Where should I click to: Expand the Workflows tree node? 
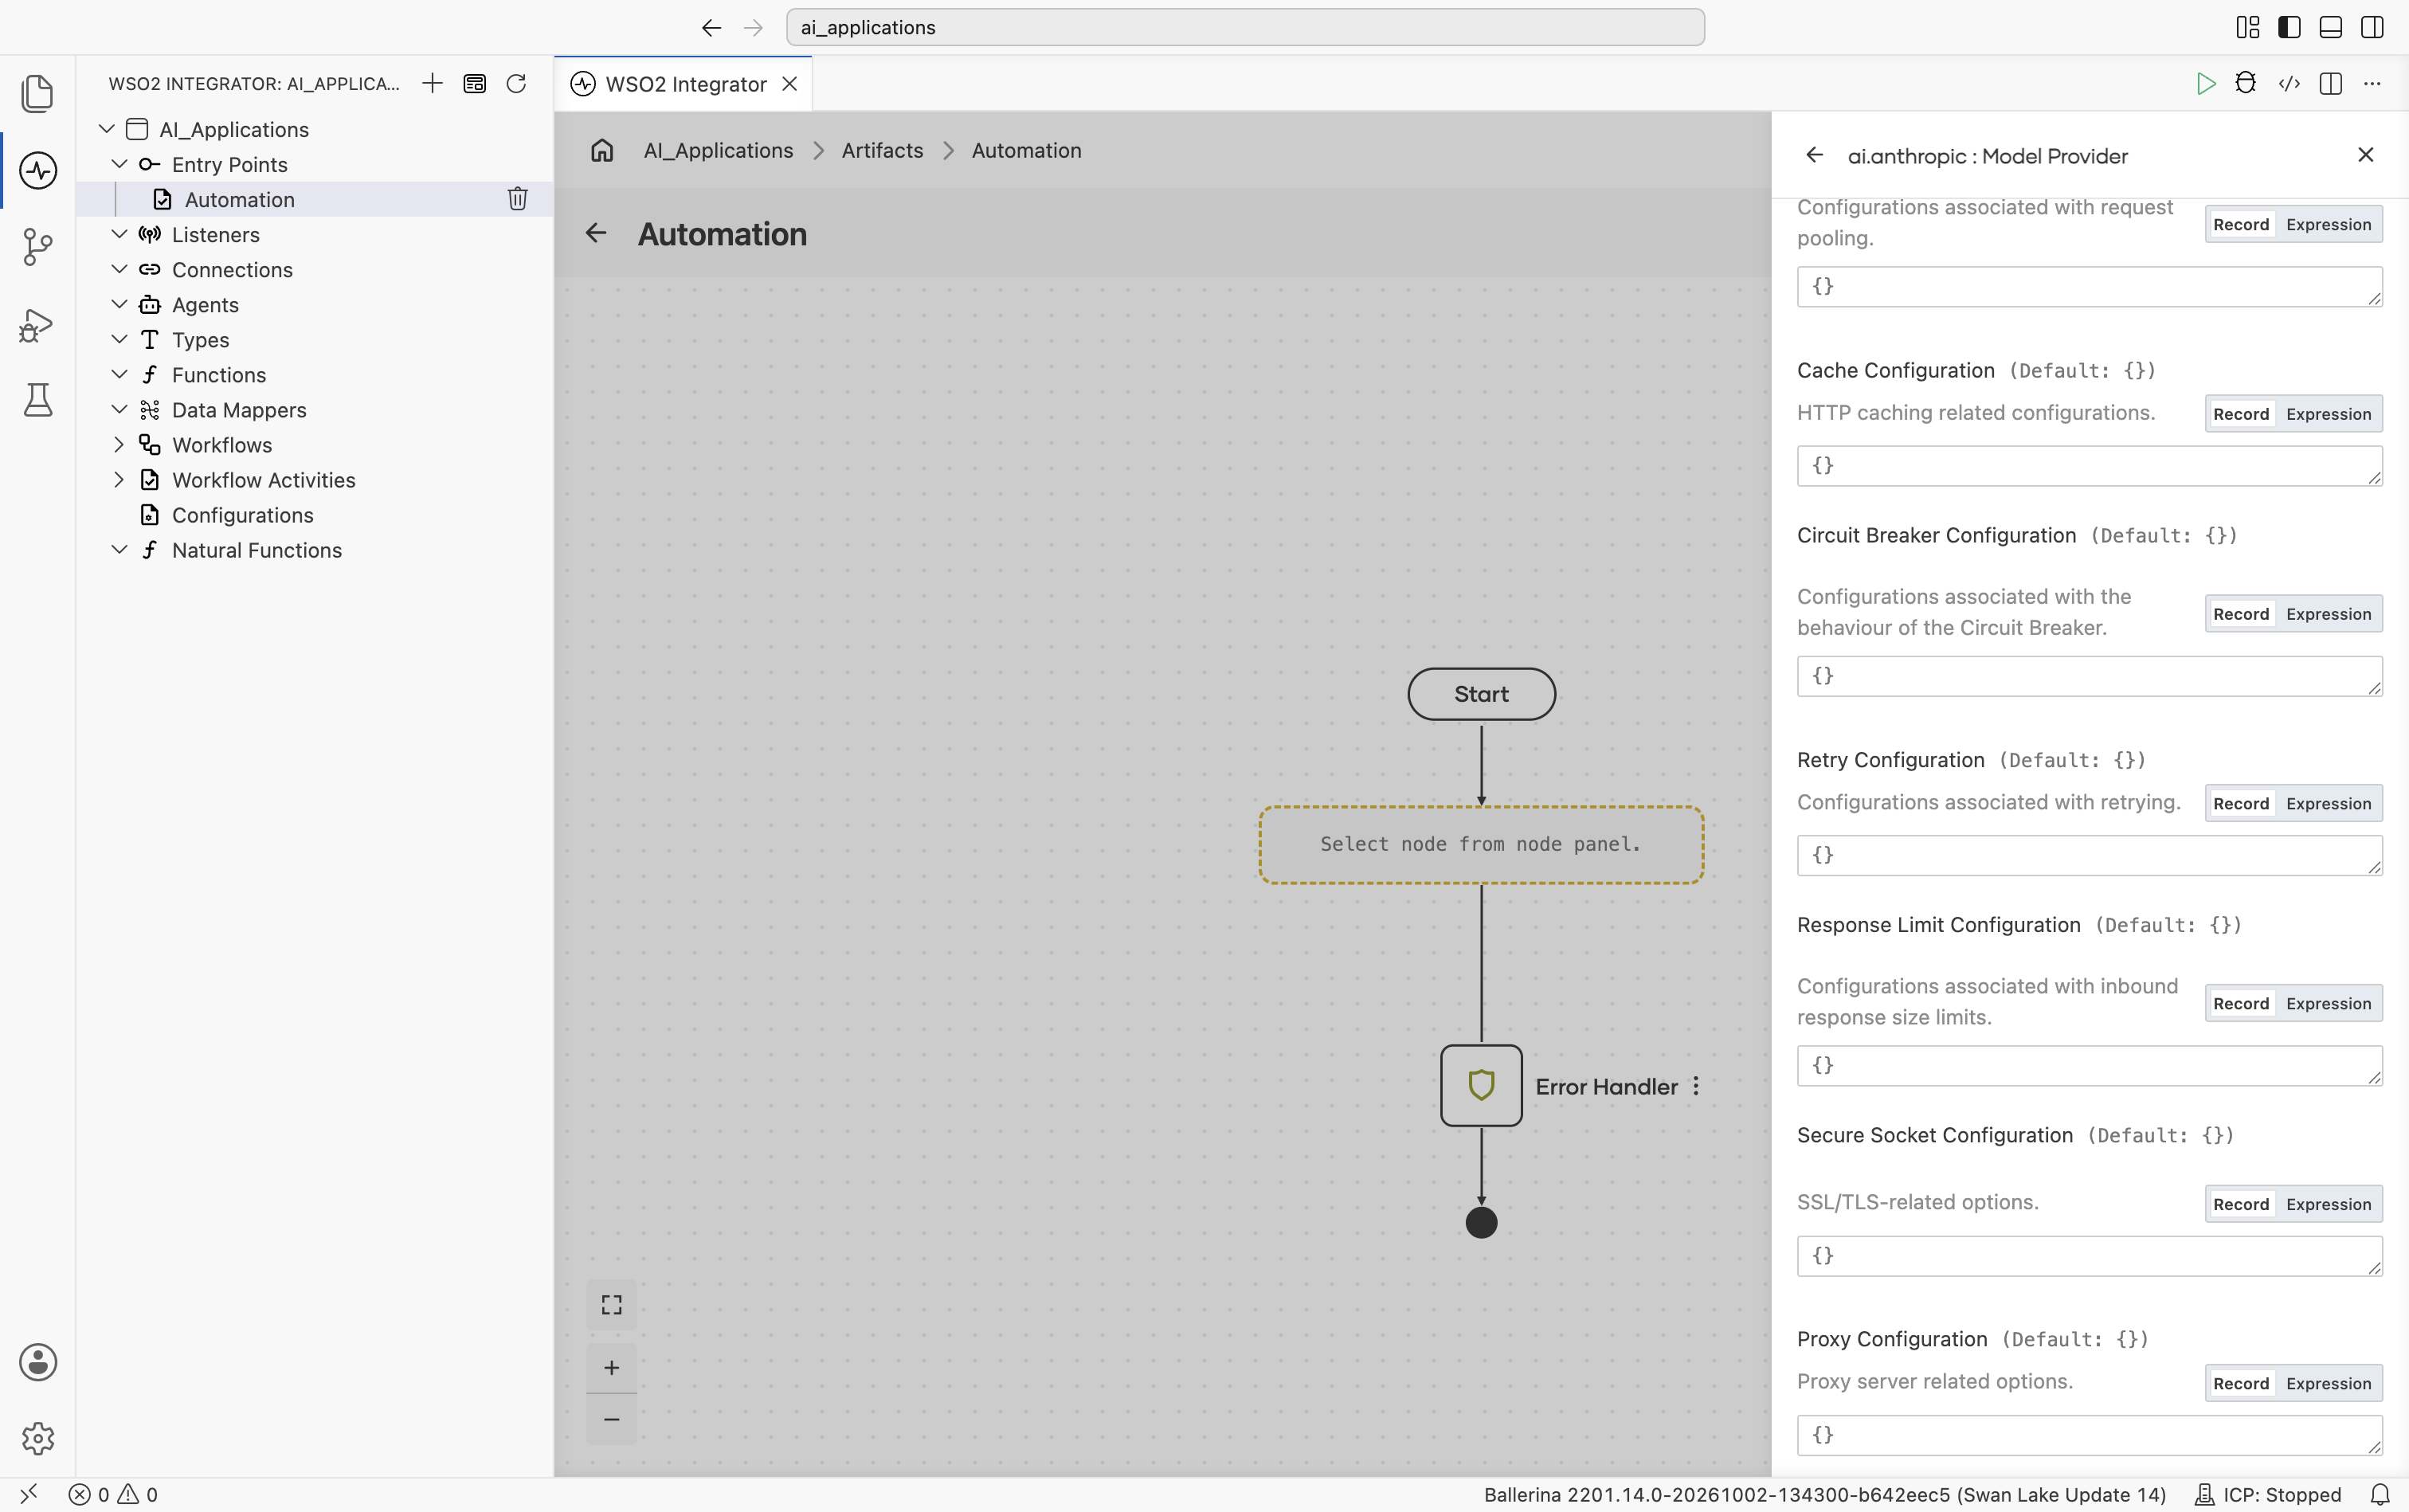coord(119,444)
